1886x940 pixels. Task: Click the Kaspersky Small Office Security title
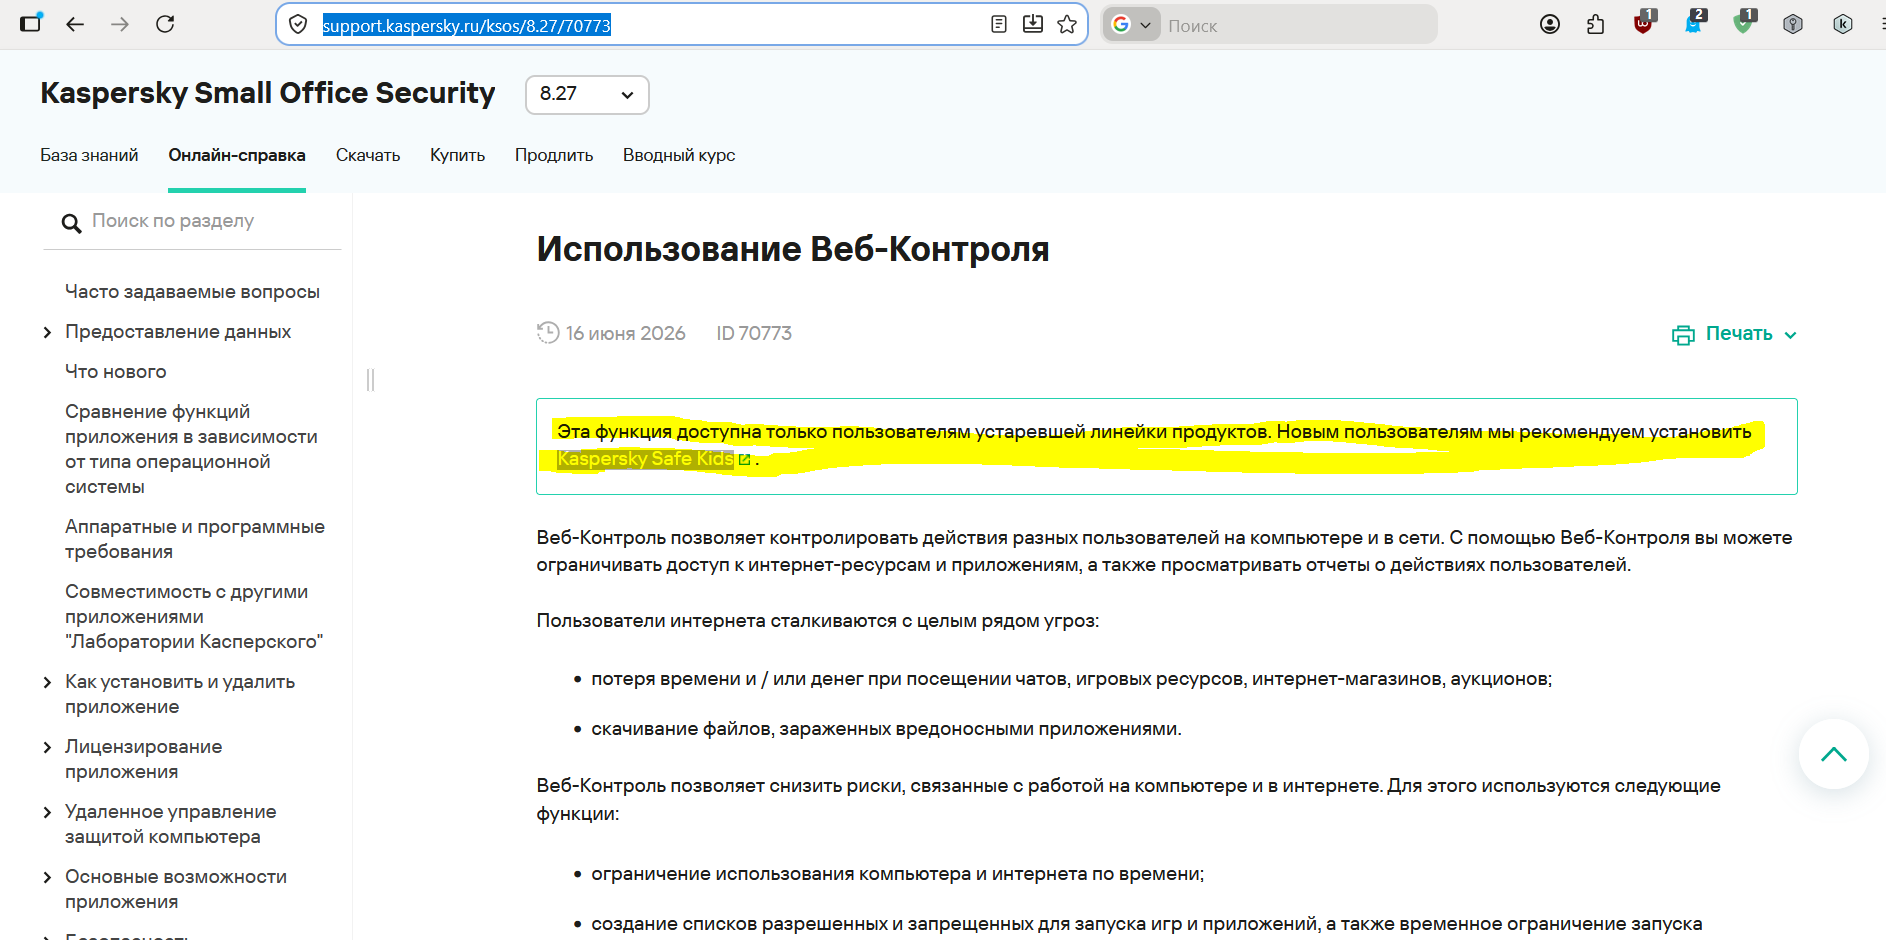point(268,93)
